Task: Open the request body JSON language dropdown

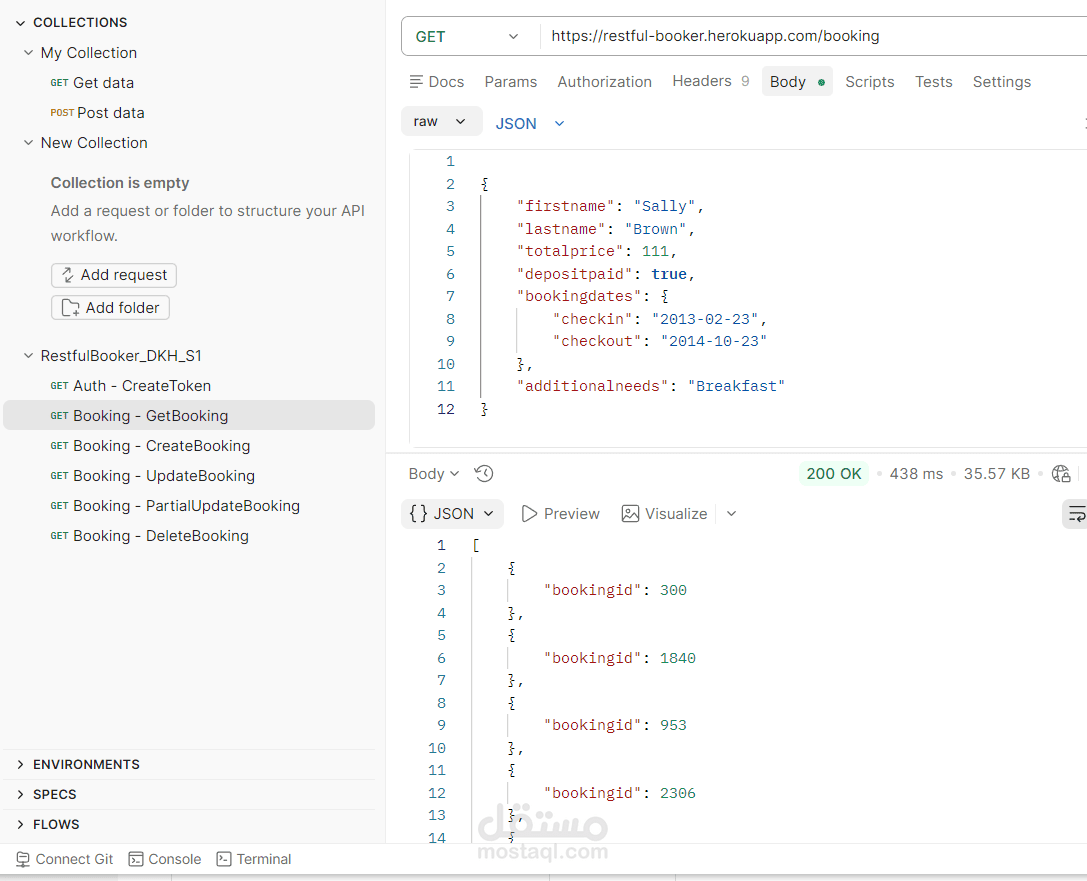Action: (530, 124)
